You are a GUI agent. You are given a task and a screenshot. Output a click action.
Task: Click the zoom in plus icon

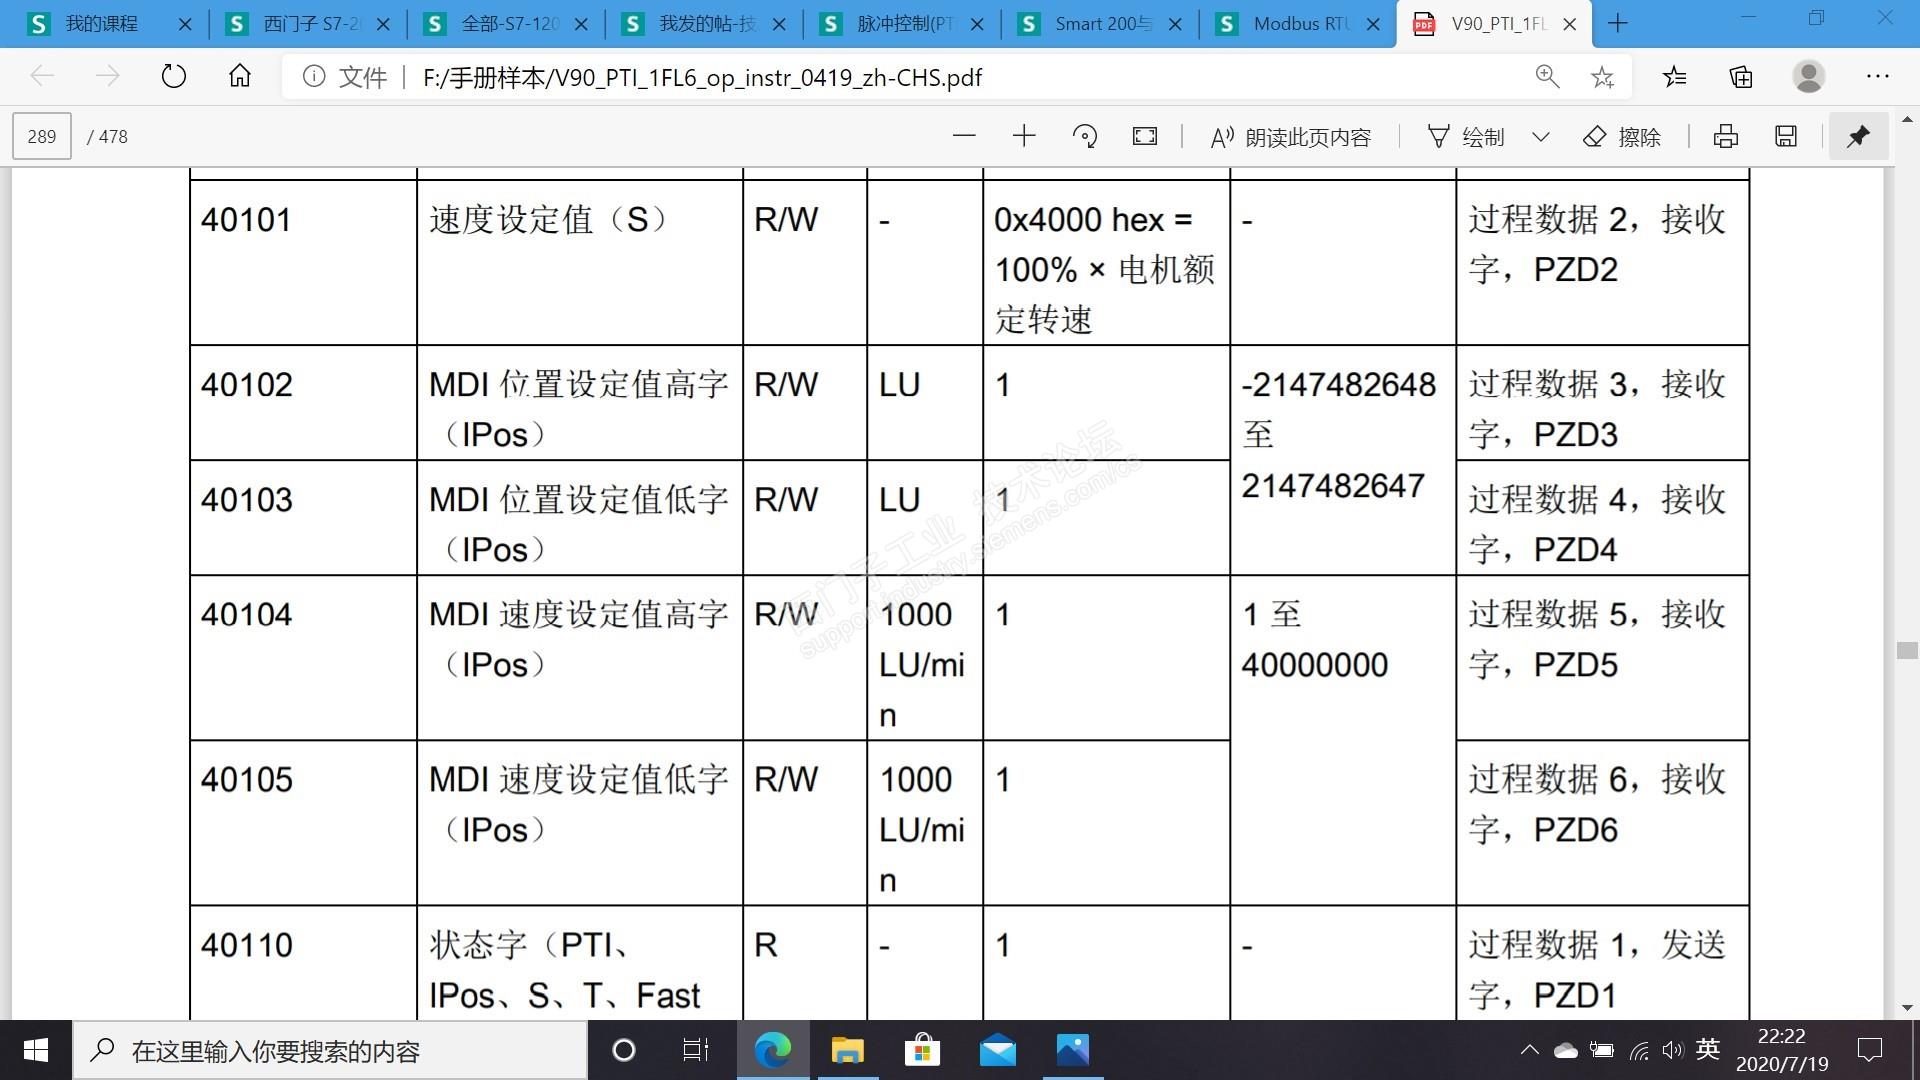1024,136
